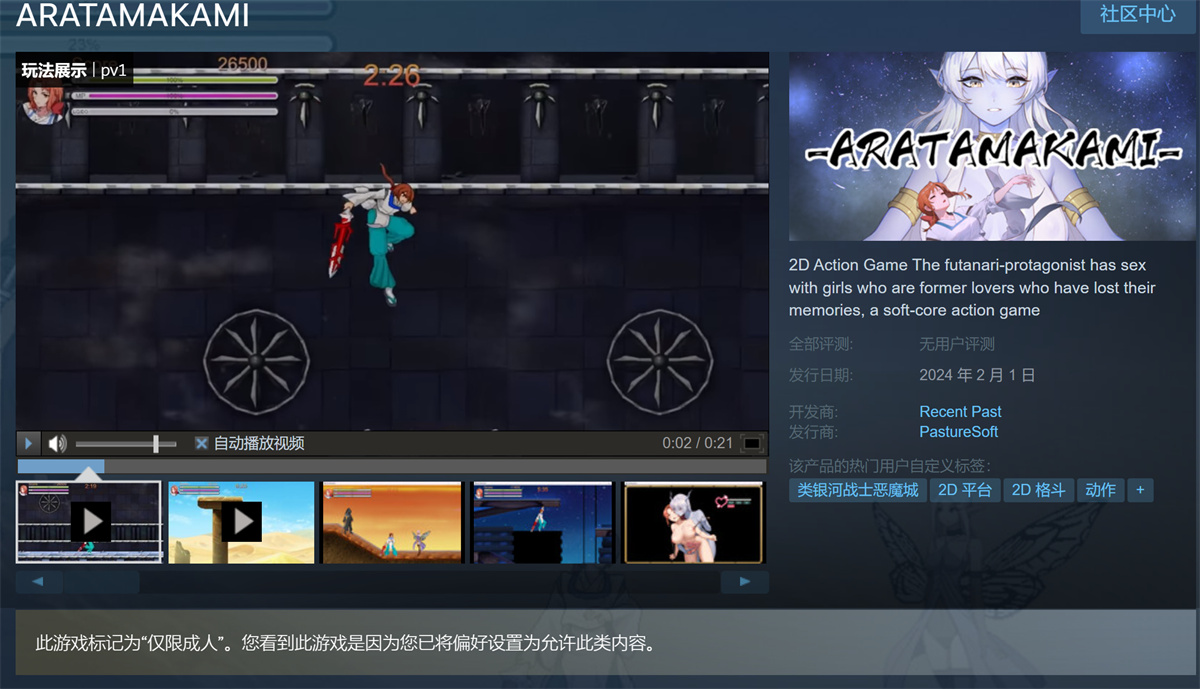This screenshot has width=1200, height=689.
Task: Select the blue night level screenshot thumbnail
Action: point(543,522)
